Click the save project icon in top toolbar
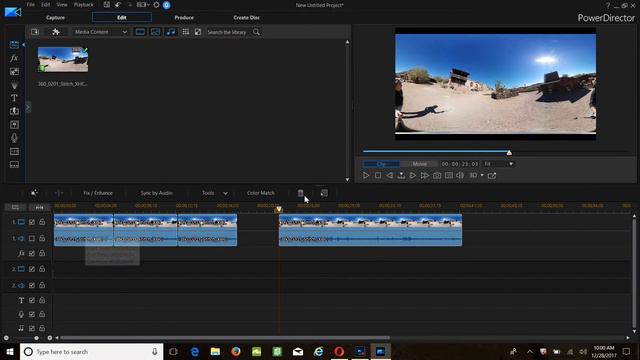Viewport: 640px width, 360px height. coord(107,5)
